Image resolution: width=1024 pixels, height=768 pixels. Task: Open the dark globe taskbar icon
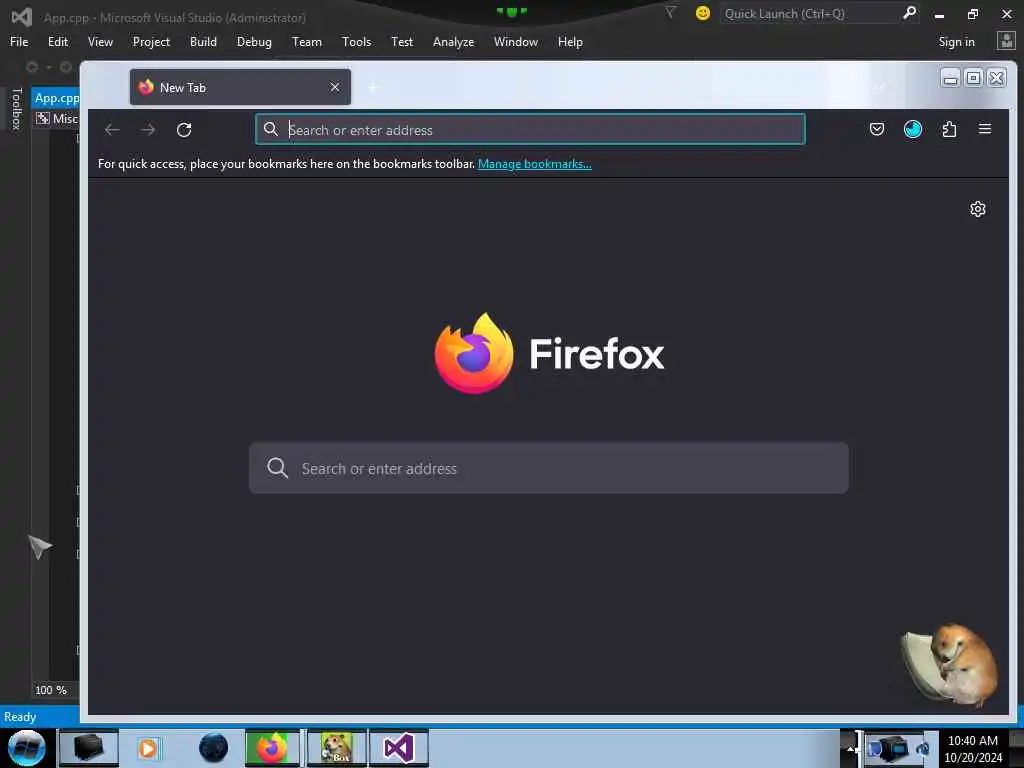pyautogui.click(x=214, y=748)
